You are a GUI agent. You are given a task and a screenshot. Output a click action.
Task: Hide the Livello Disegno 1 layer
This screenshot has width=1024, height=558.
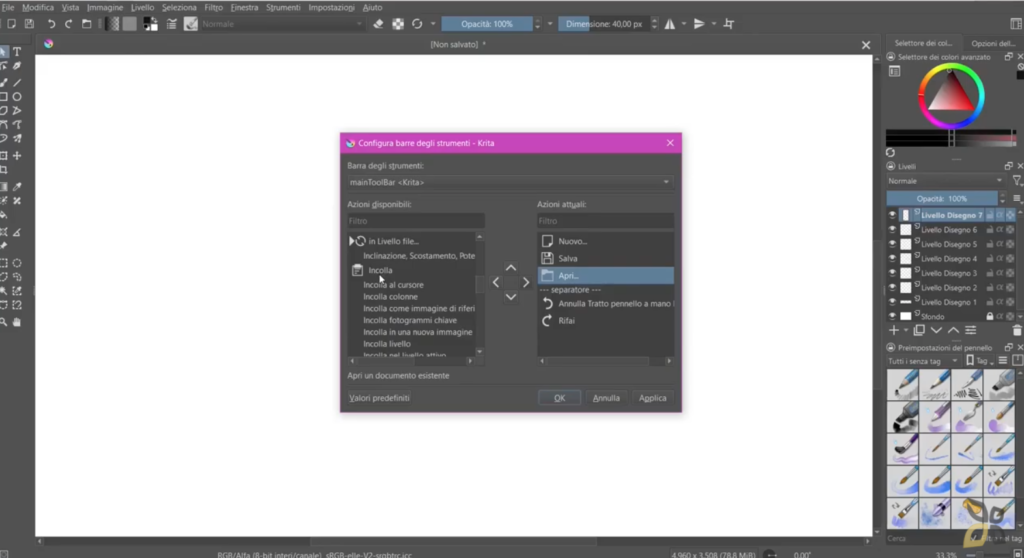[x=892, y=302]
